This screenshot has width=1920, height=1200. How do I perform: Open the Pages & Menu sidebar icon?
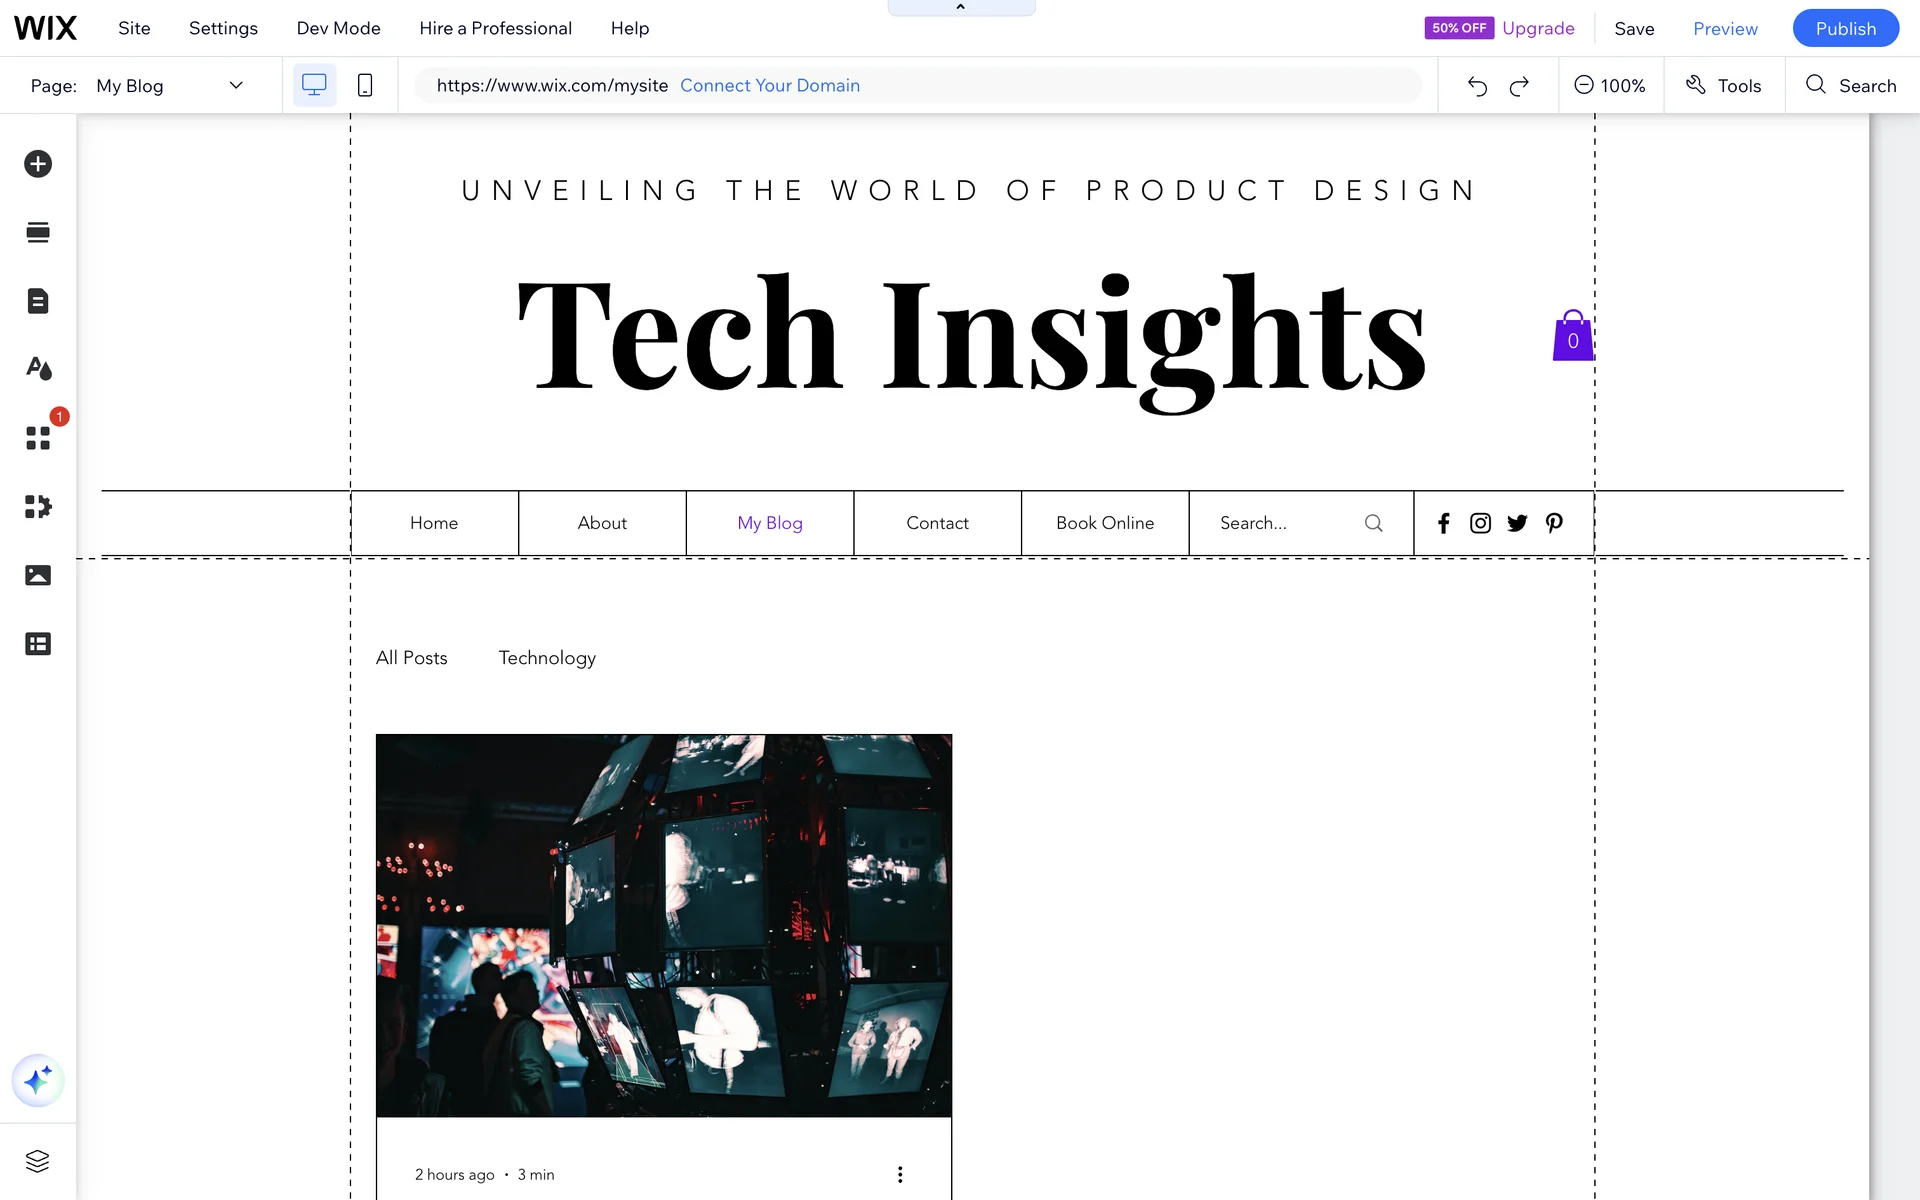click(38, 301)
